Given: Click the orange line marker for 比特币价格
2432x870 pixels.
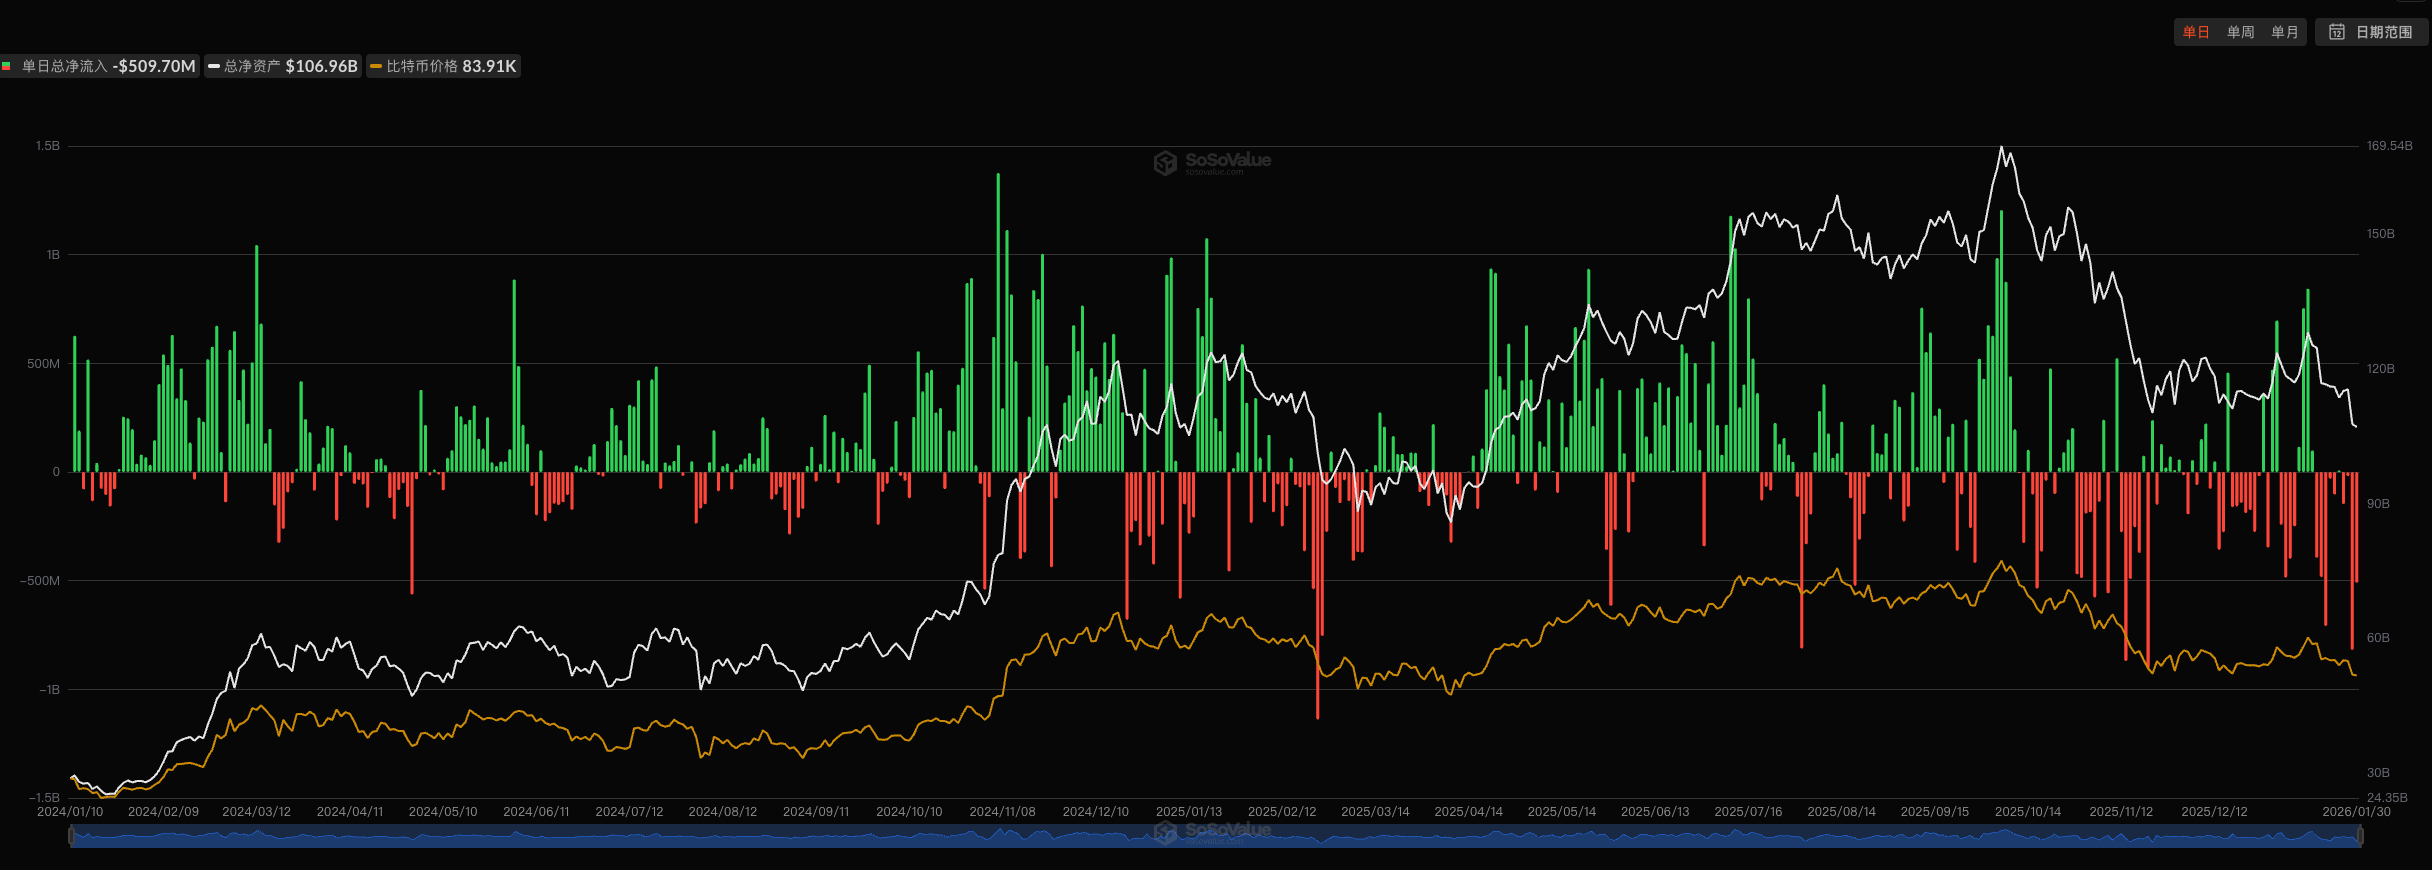Looking at the screenshot, I should [x=376, y=66].
